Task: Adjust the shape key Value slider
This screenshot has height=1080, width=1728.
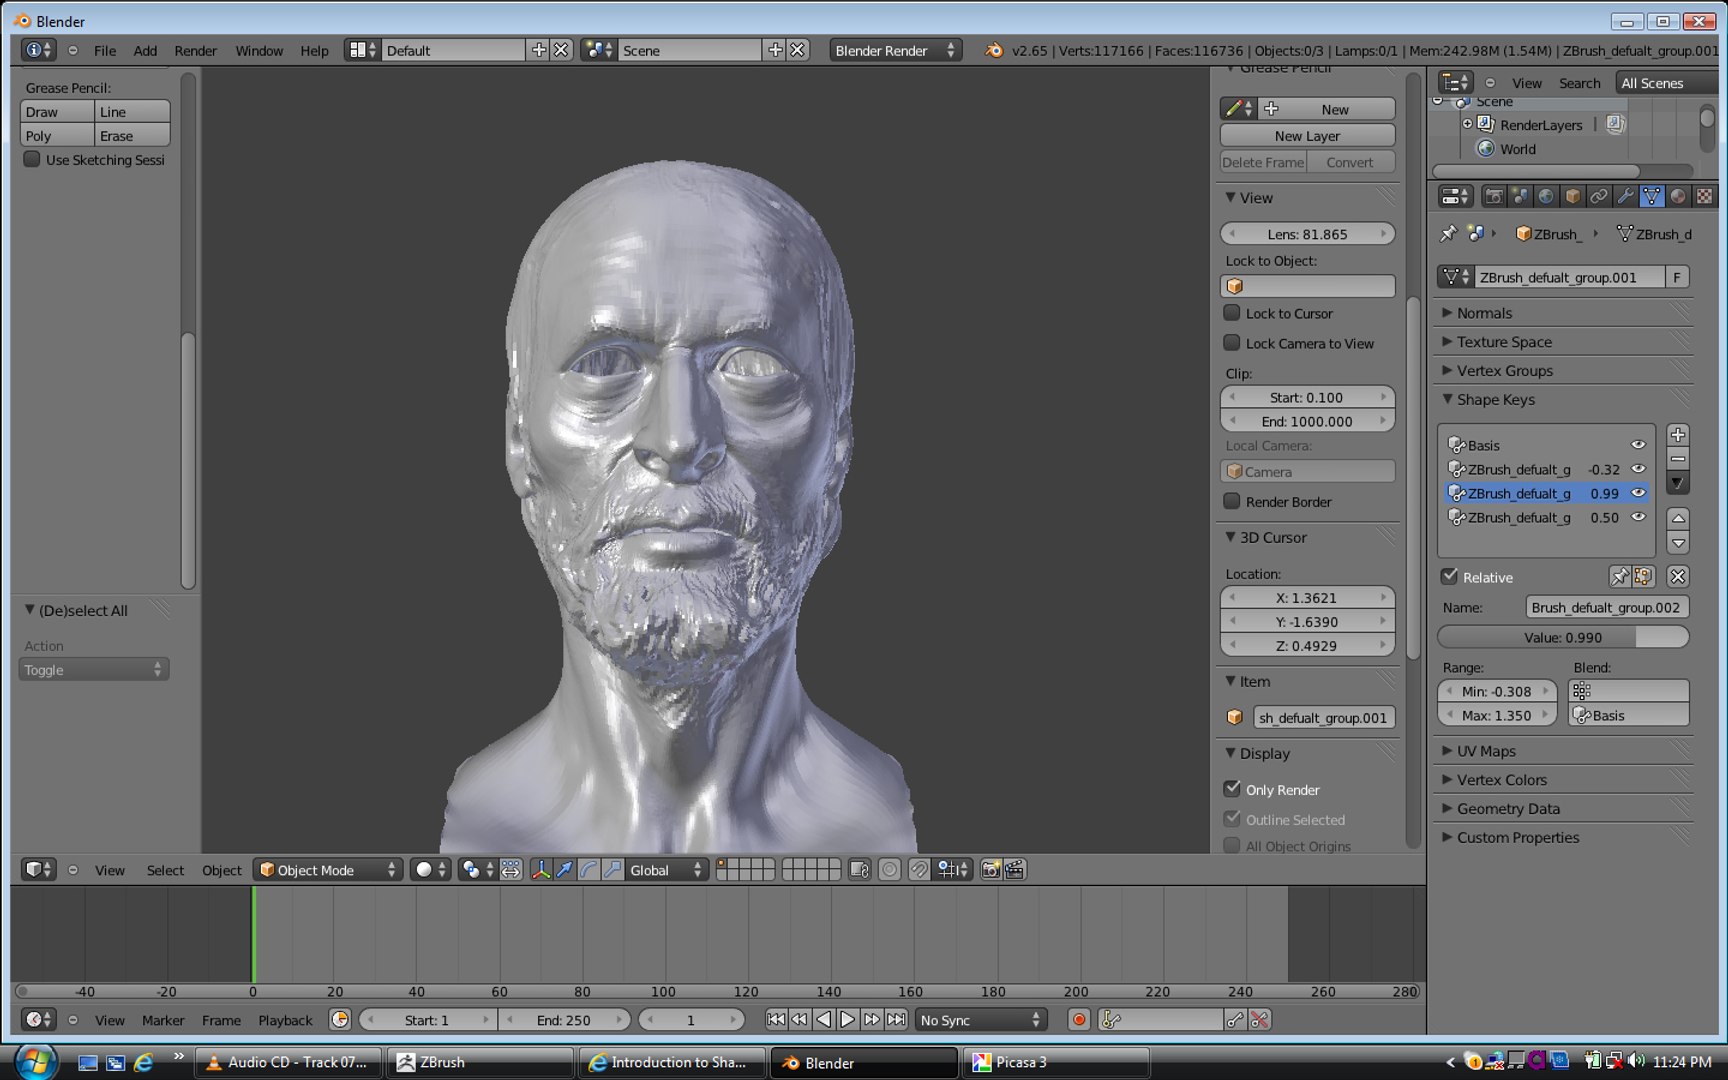Action: [1563, 637]
